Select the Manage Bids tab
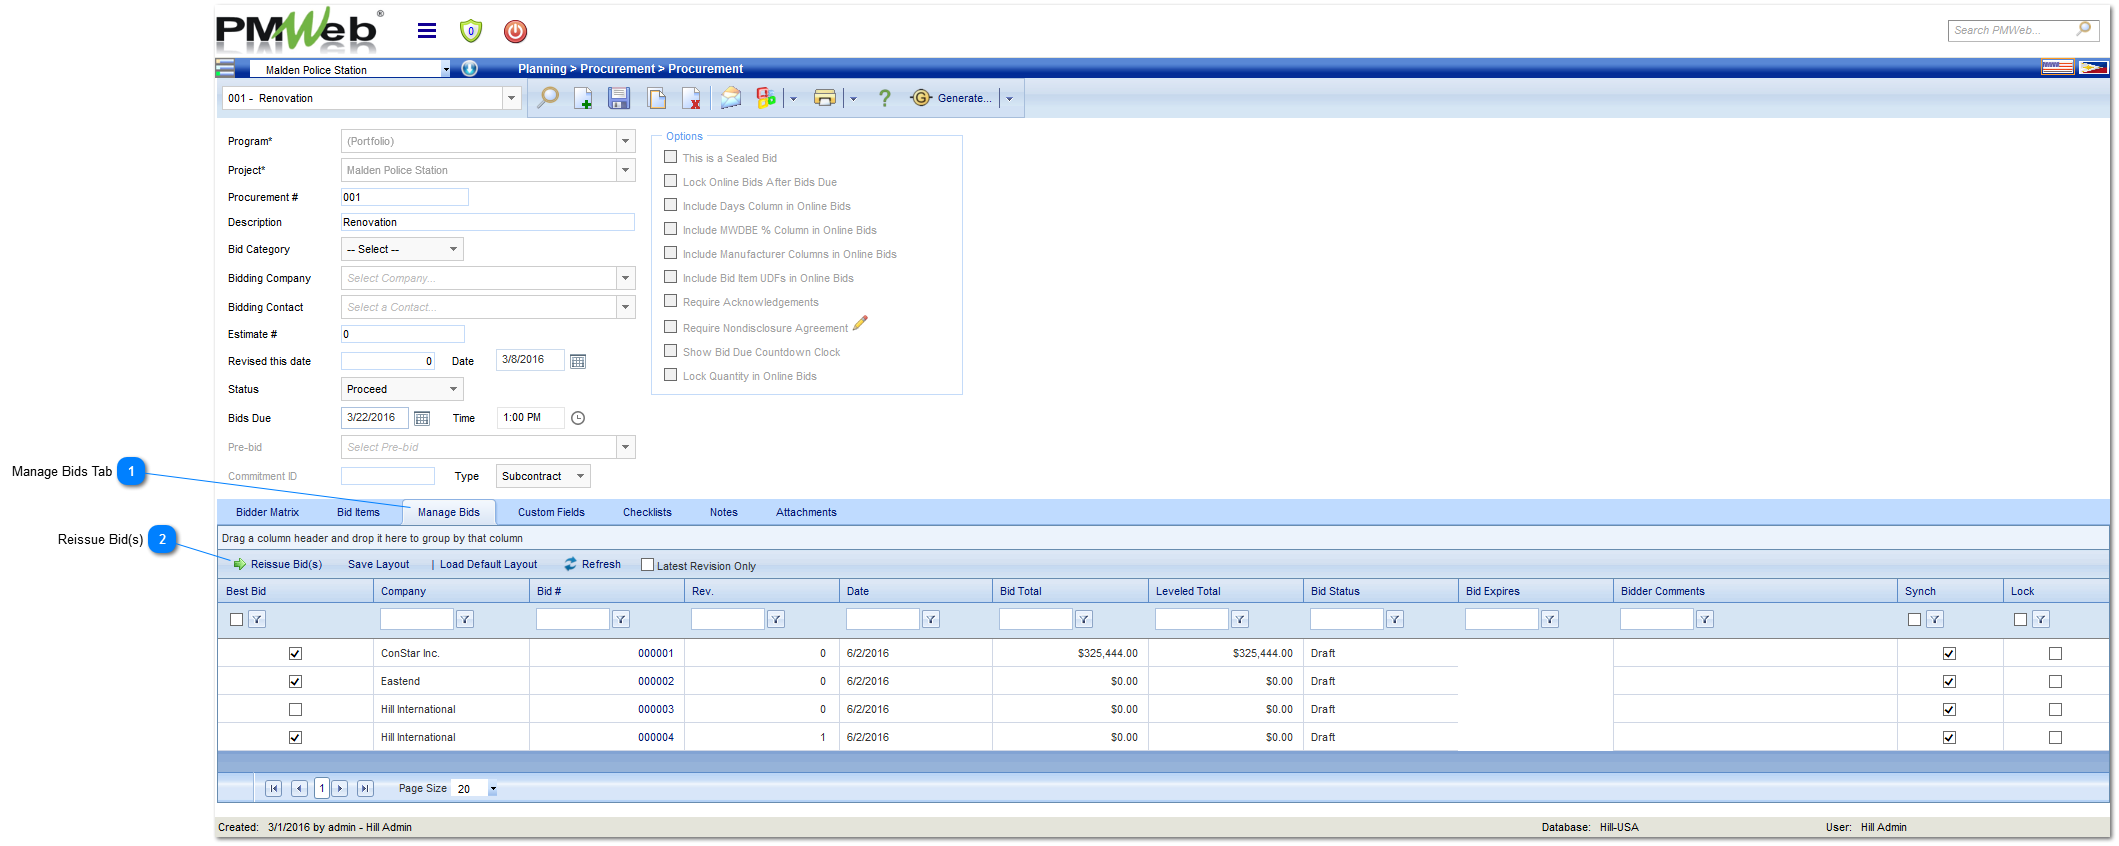 [x=449, y=512]
